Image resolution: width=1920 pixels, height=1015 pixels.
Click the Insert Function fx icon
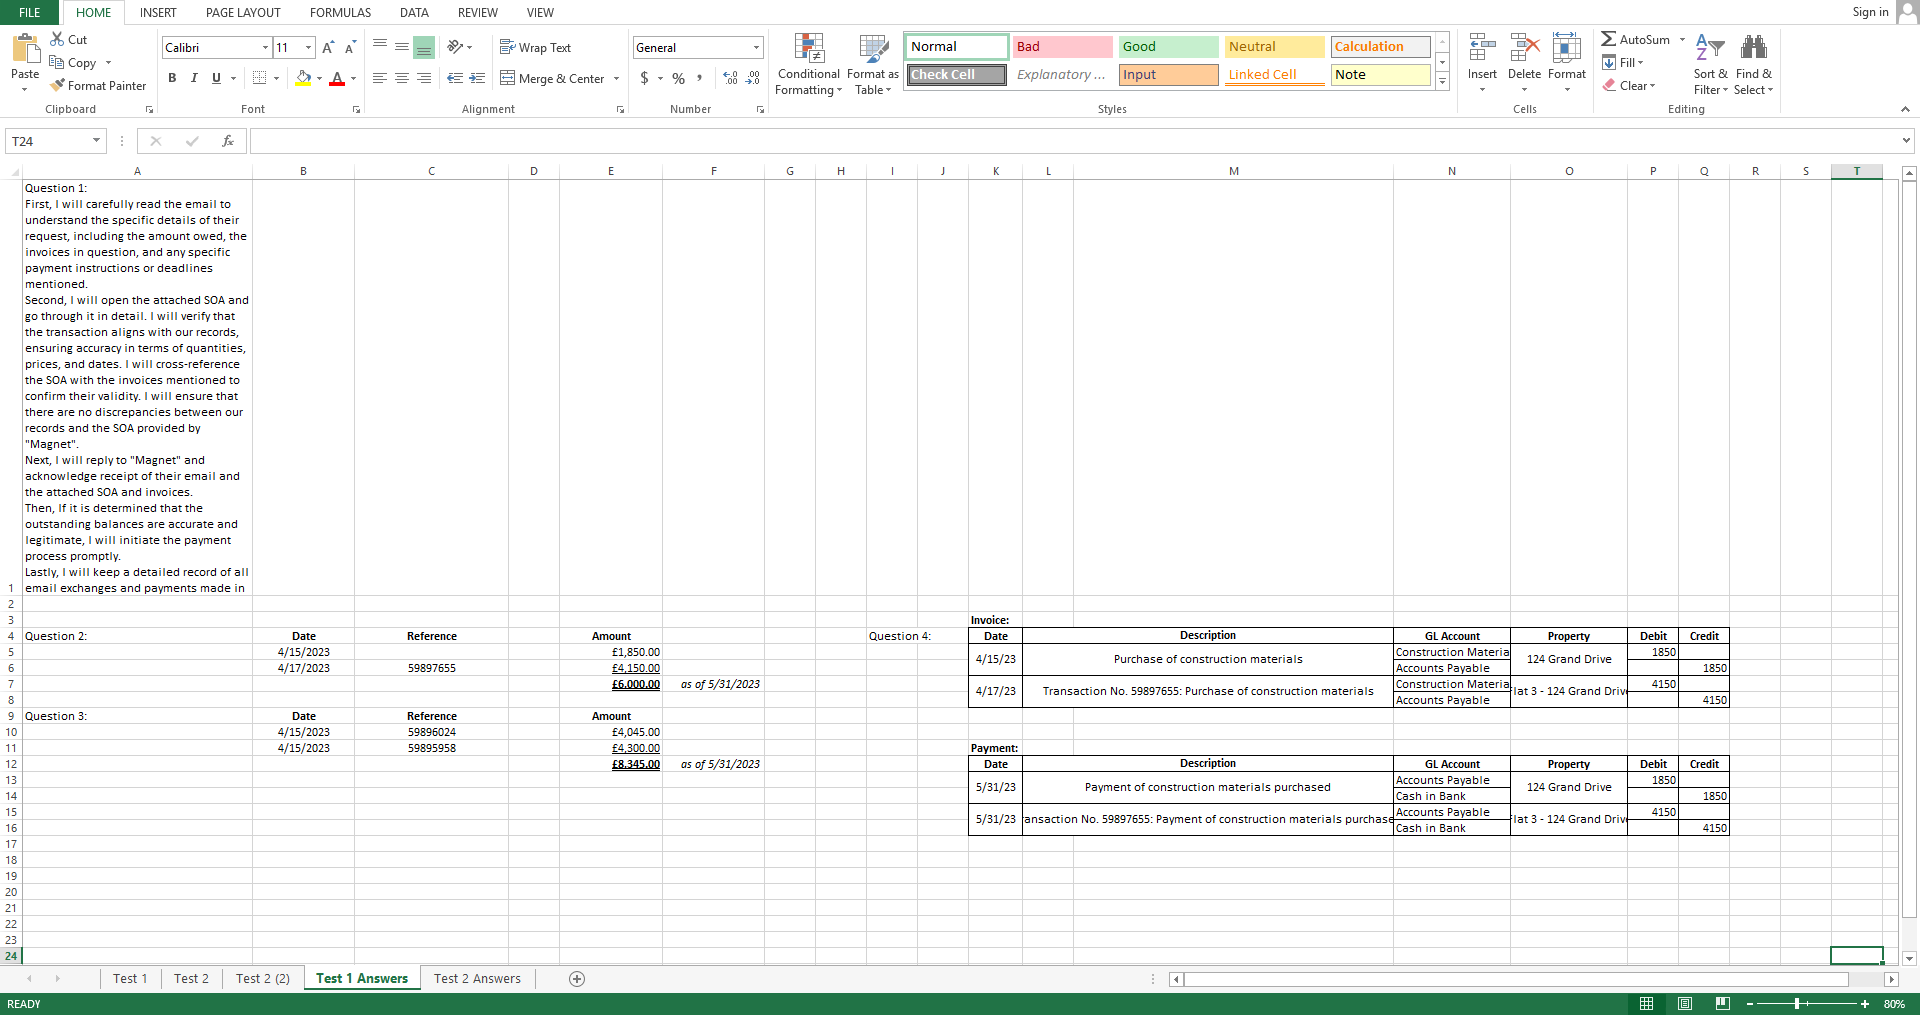coord(228,141)
